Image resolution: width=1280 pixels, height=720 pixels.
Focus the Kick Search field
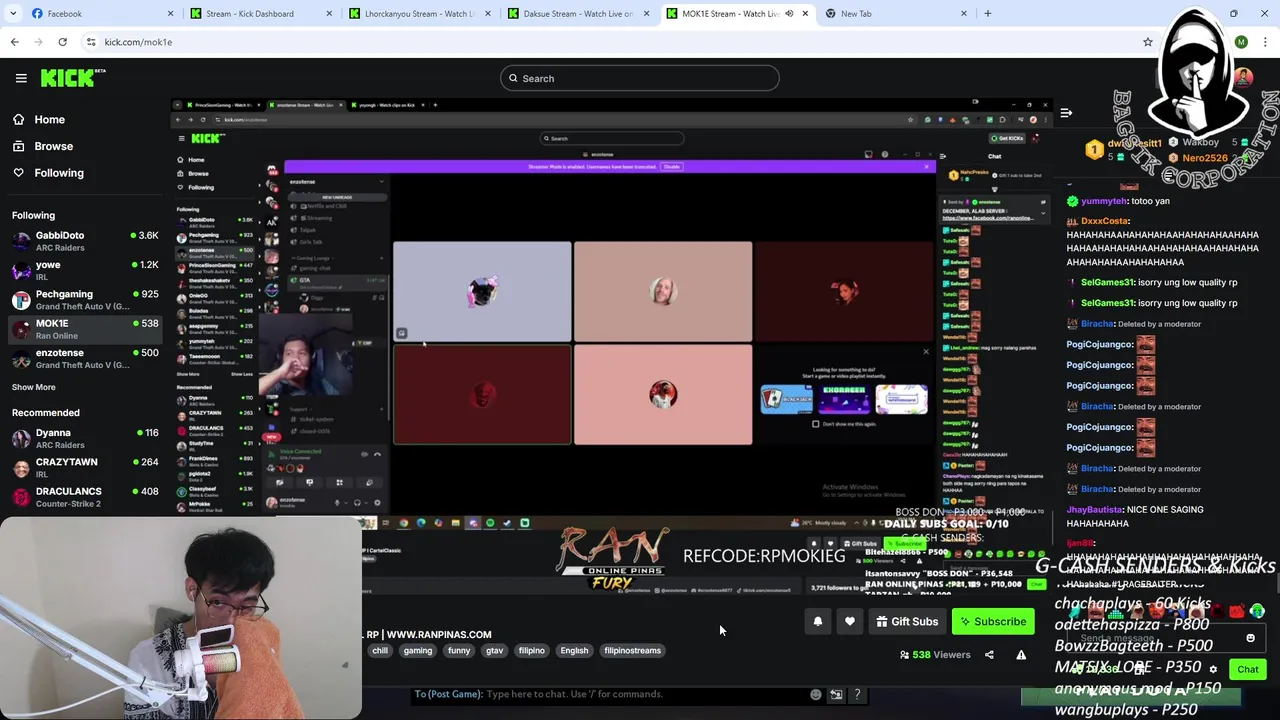pyautogui.click(x=639, y=78)
